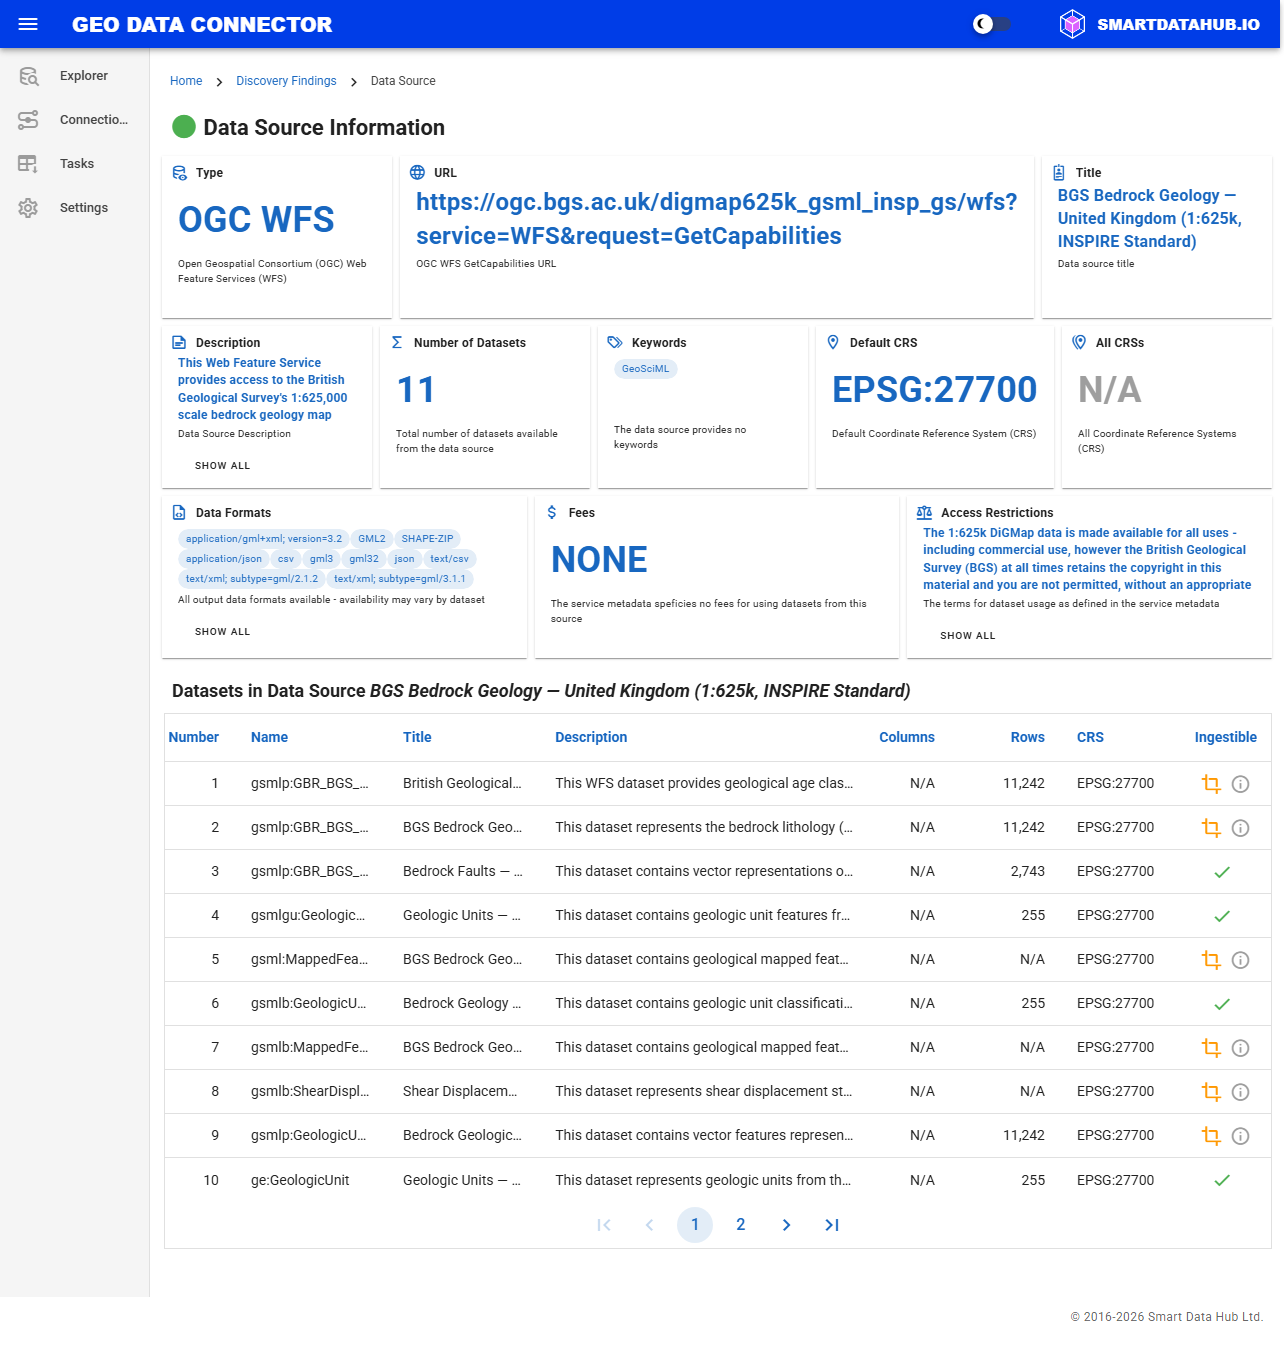Viewport: 1284px width, 1354px height.
Task: Sort table by Rows column header
Action: pyautogui.click(x=1027, y=738)
